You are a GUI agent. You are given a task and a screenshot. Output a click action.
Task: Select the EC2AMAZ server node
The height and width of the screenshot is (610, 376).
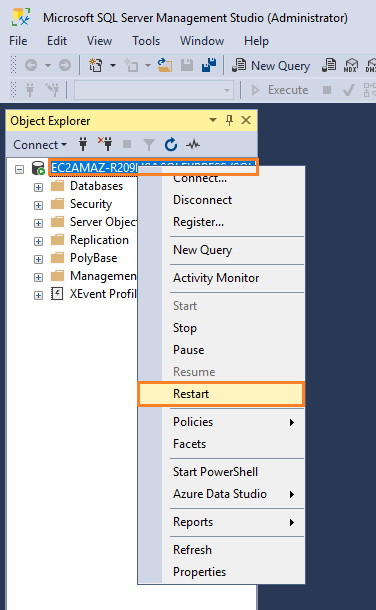point(153,168)
